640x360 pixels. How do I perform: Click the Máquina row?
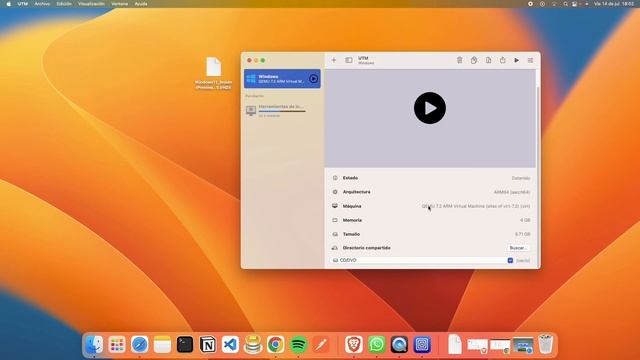[432, 206]
